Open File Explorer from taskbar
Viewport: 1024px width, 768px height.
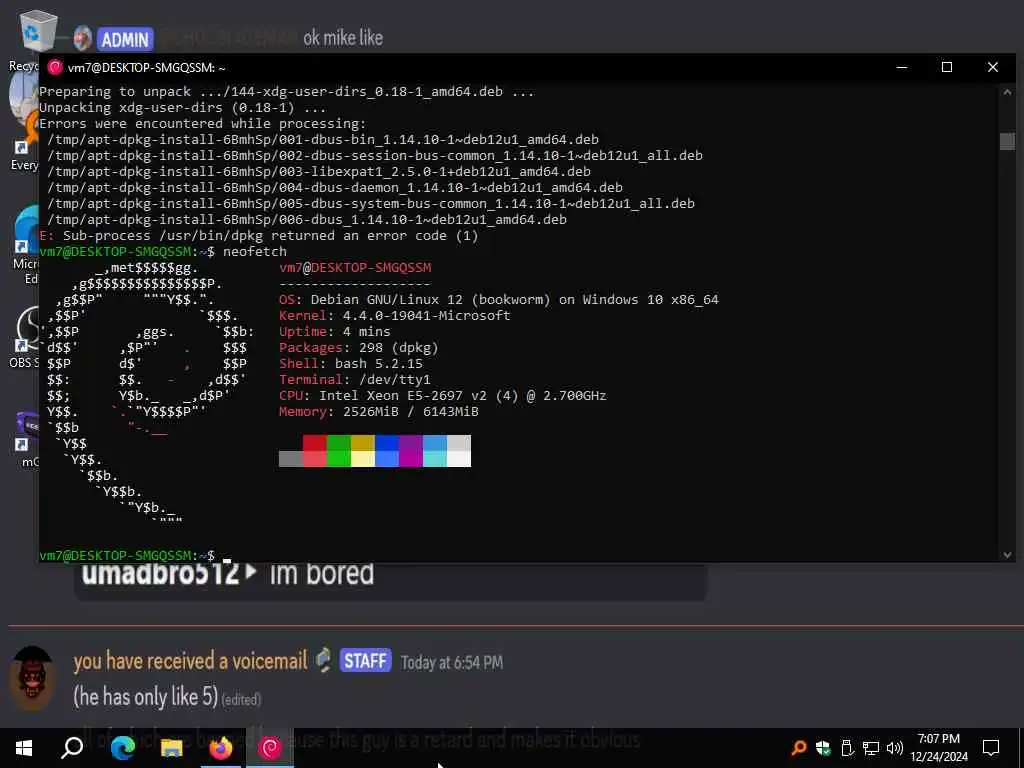pyautogui.click(x=172, y=748)
